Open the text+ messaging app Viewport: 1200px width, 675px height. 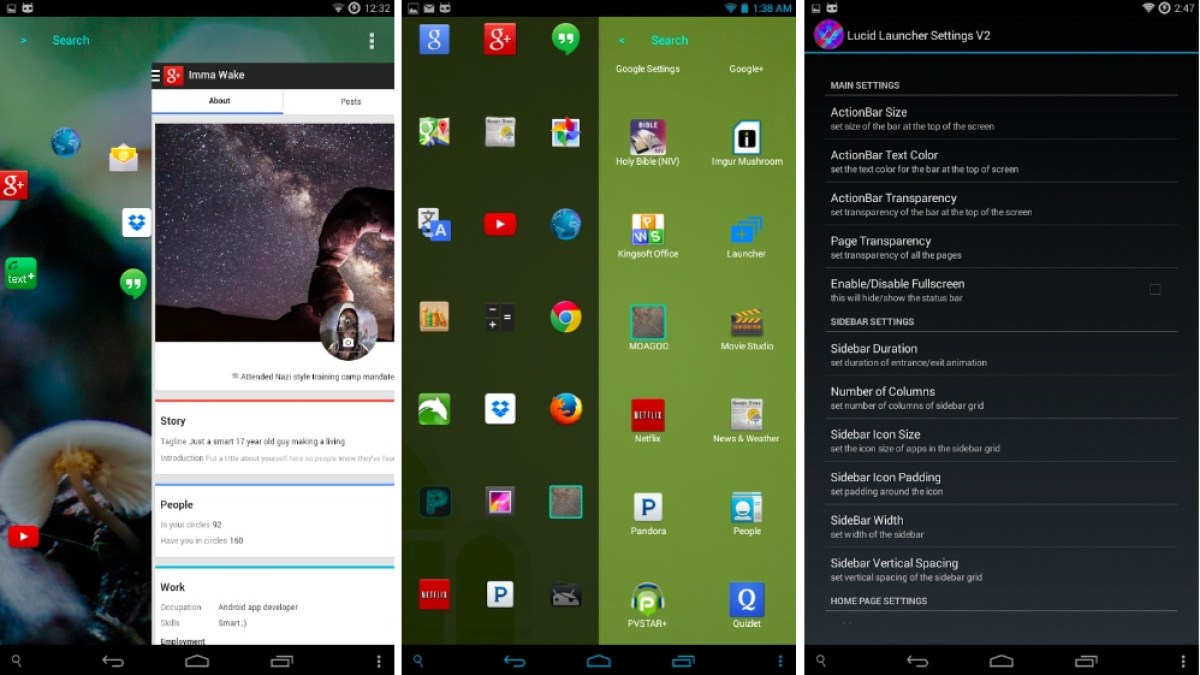[x=21, y=273]
